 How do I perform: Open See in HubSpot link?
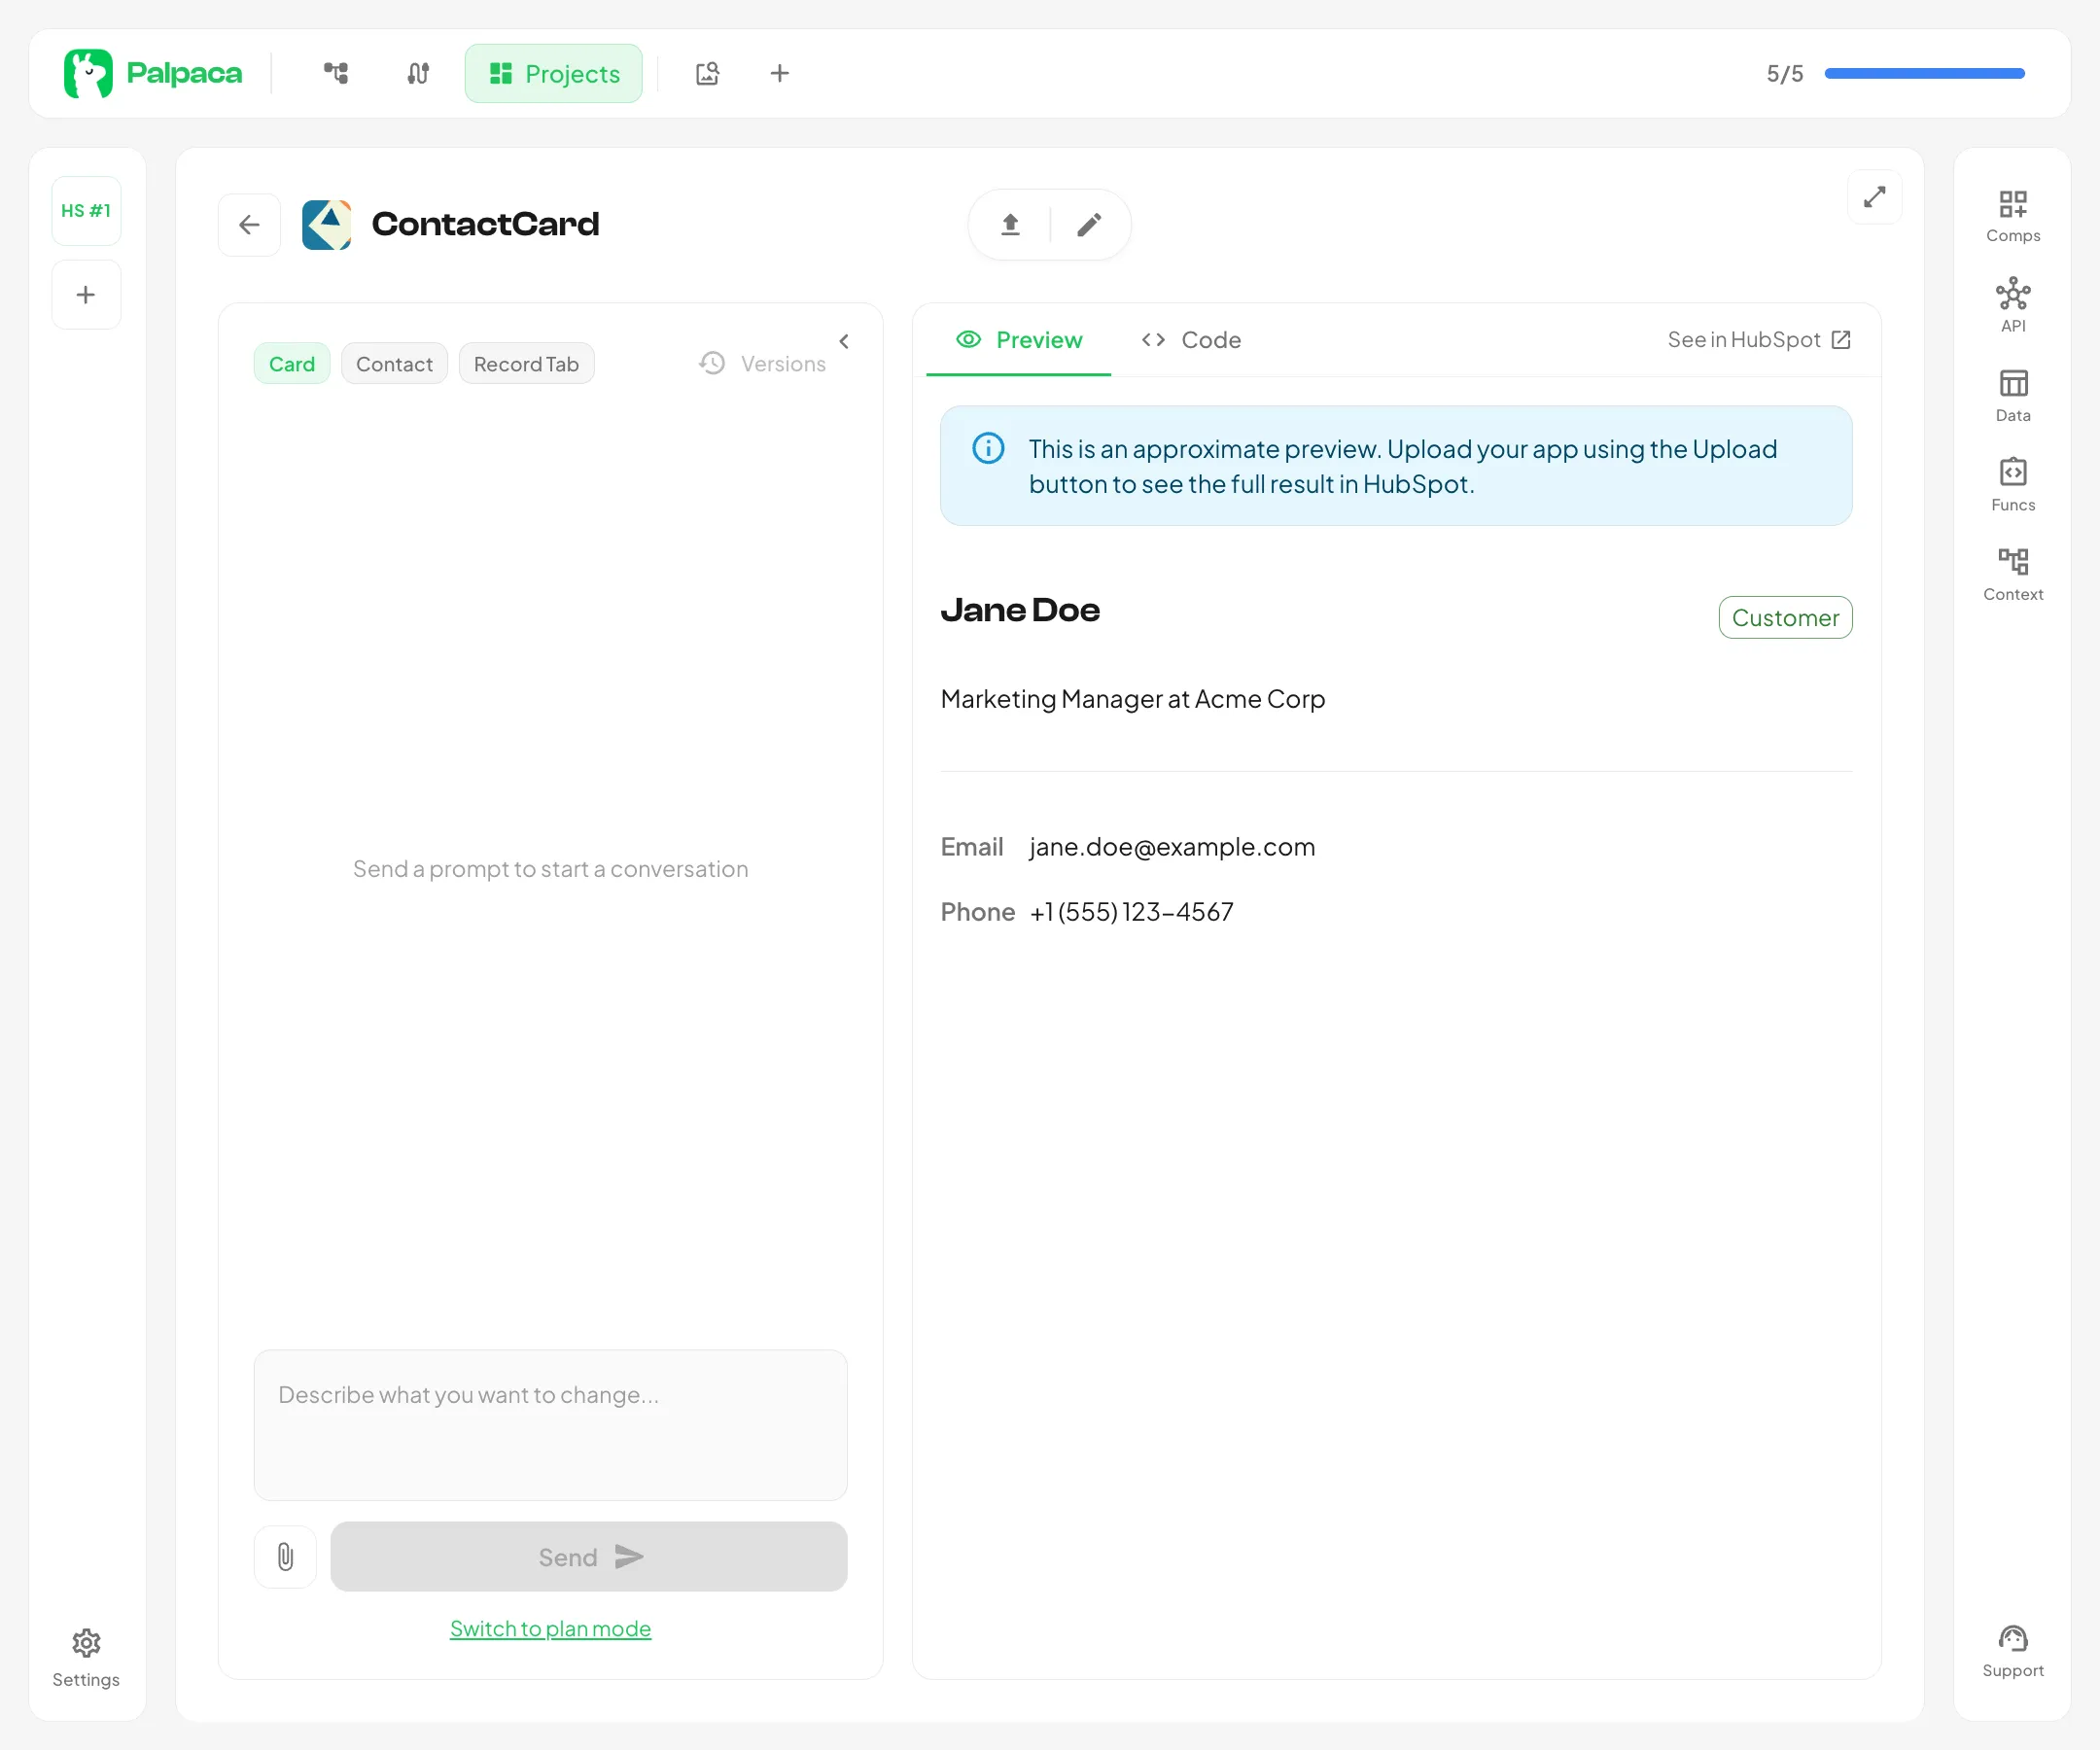click(x=1758, y=339)
